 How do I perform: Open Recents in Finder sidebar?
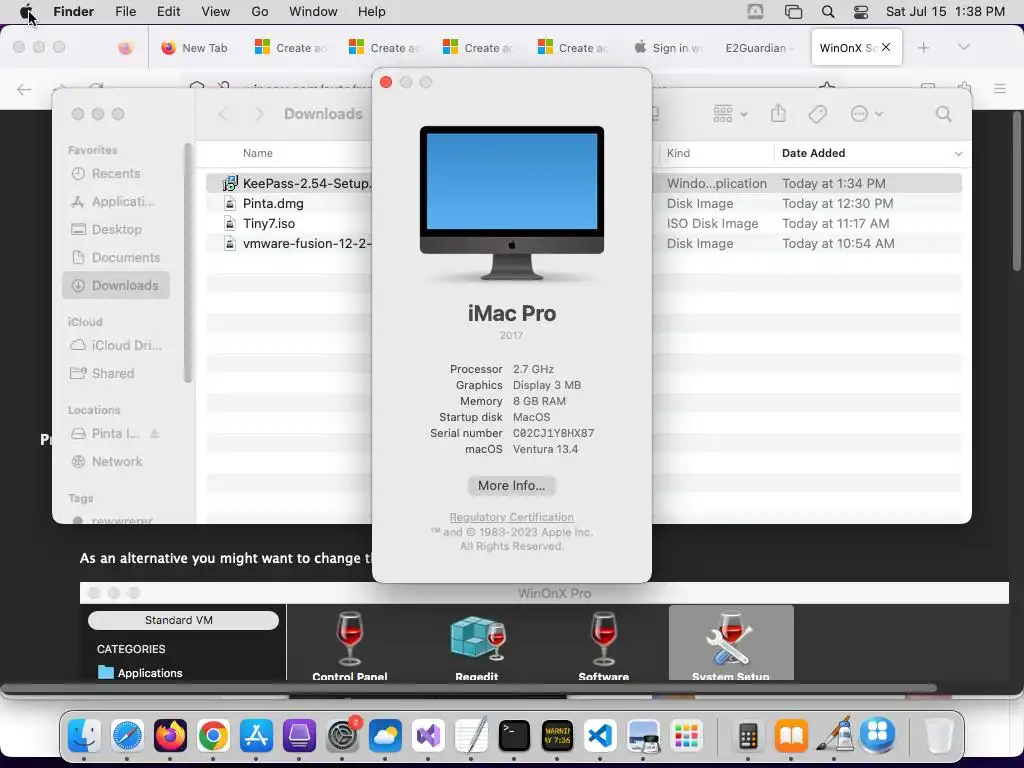pos(116,173)
